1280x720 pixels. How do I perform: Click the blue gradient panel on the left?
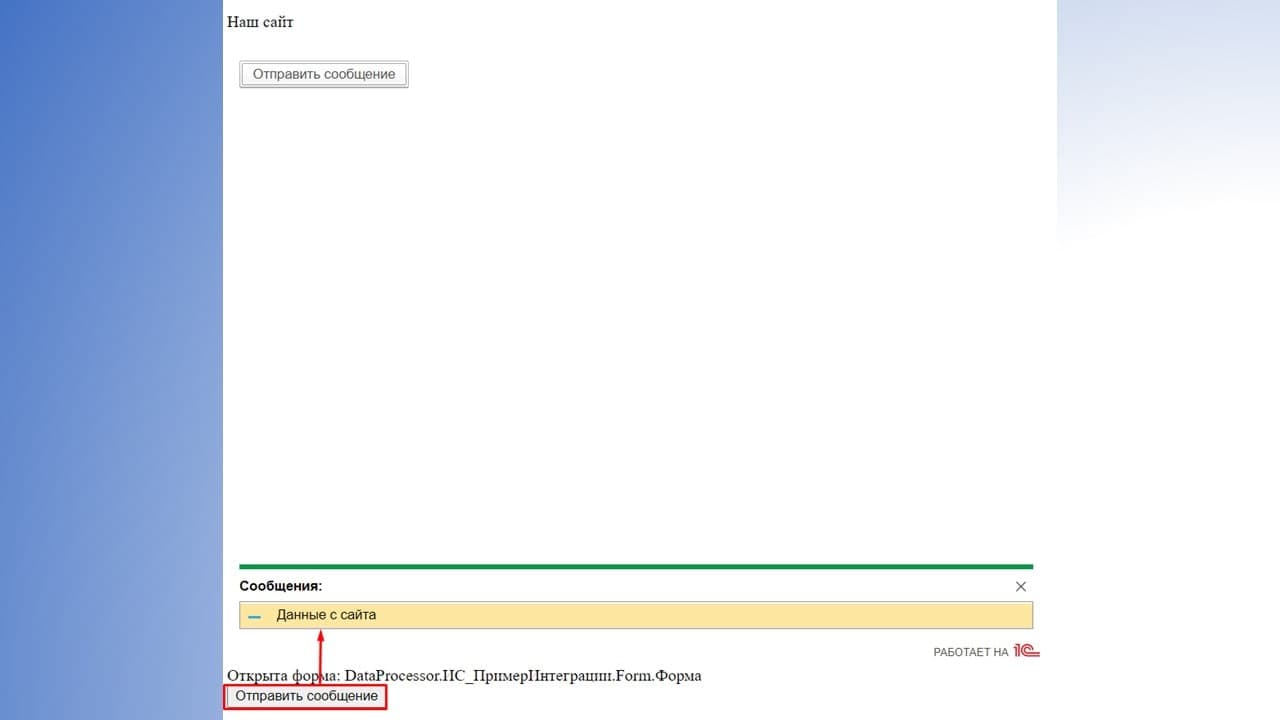[x=110, y=360]
